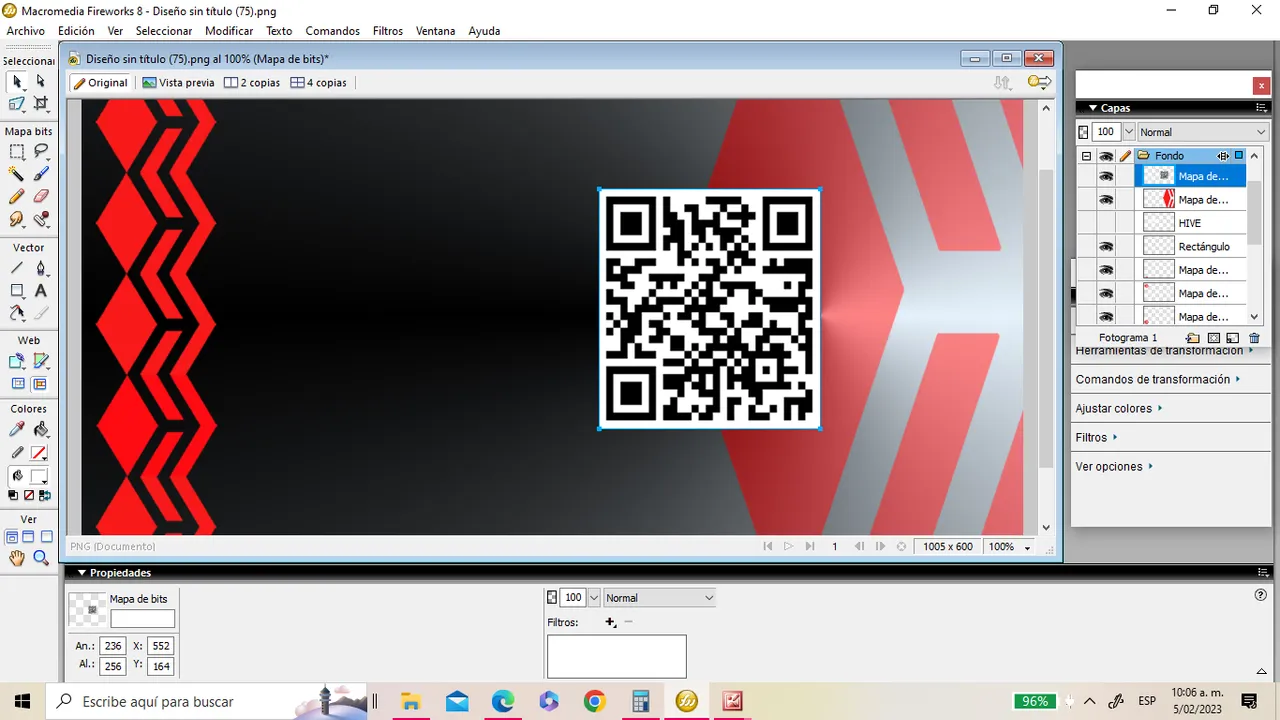Toggle lock pencil on Fondo layer
This screenshot has width=1280, height=720.
(1125, 156)
